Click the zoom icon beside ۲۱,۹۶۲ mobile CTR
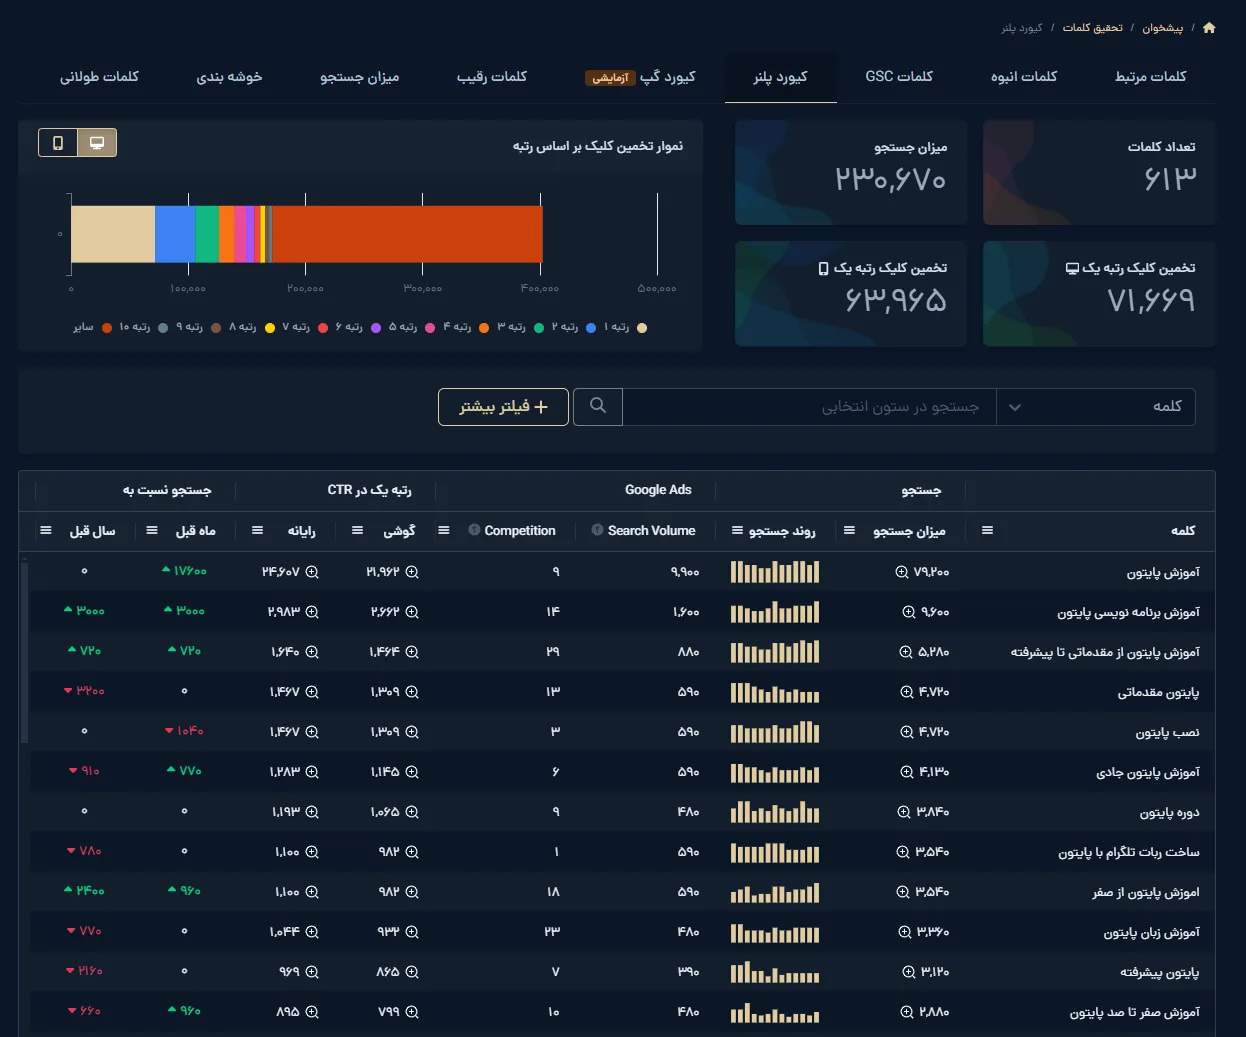Image resolution: width=1246 pixels, height=1037 pixels. pyautogui.click(x=412, y=572)
